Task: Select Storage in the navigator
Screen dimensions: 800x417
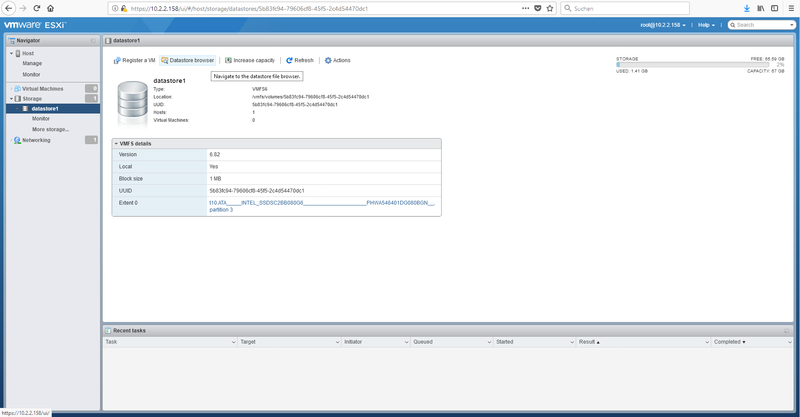Action: click(32, 99)
